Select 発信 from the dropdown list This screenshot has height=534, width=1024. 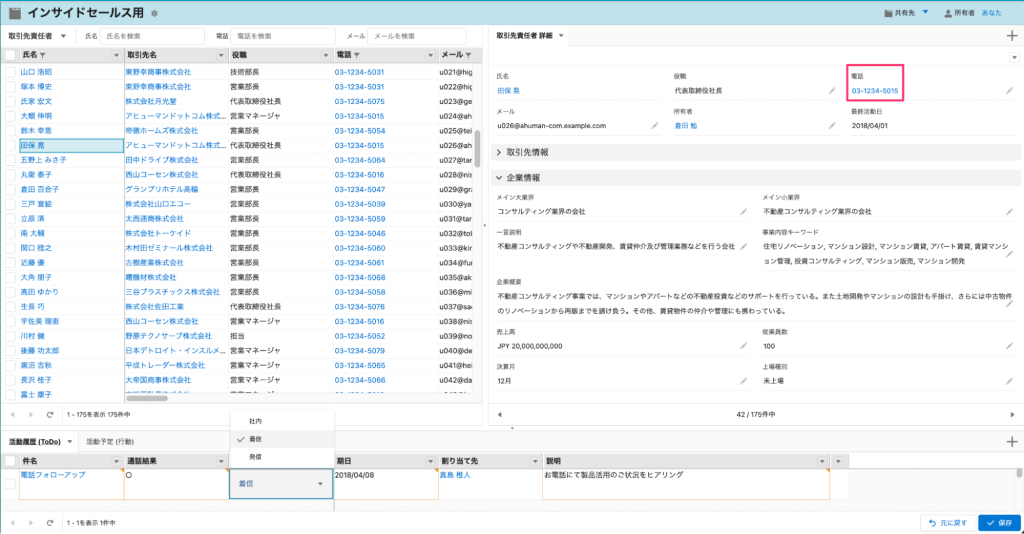tap(282, 457)
